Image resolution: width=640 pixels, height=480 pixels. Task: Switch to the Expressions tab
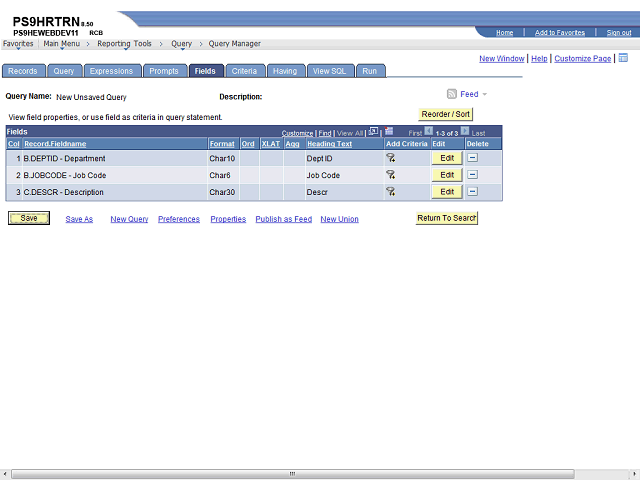point(112,71)
